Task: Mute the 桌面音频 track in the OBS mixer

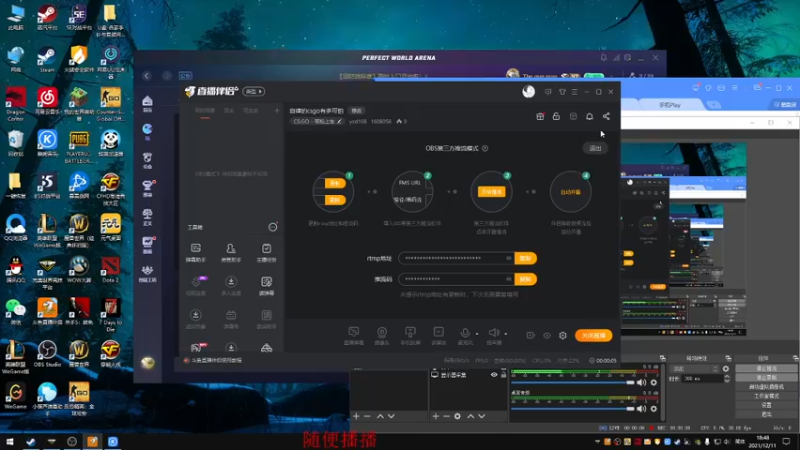Action: 642,409
